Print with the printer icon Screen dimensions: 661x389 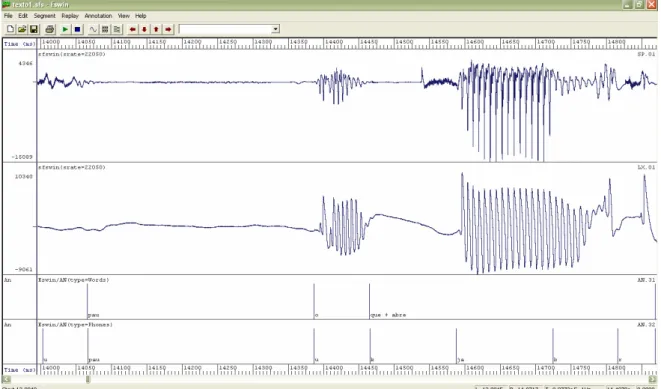tap(50, 29)
